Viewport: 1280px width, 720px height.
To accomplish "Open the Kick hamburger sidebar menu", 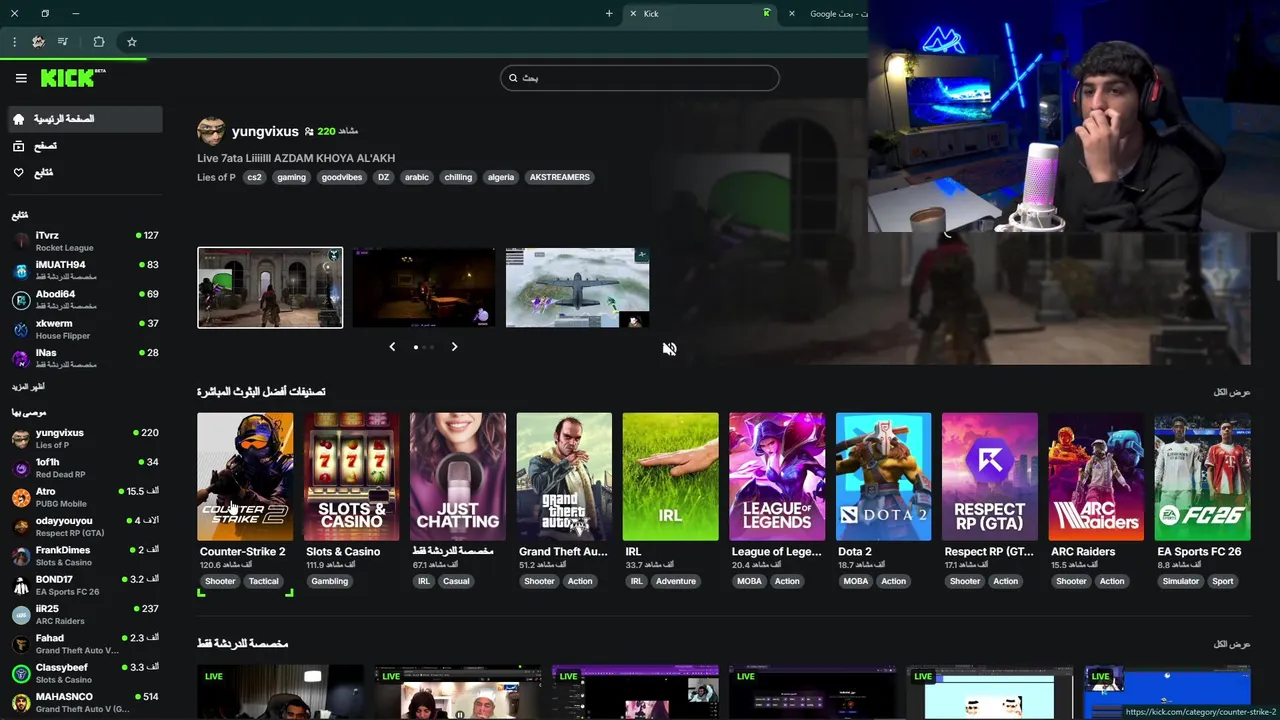I will coord(21,78).
